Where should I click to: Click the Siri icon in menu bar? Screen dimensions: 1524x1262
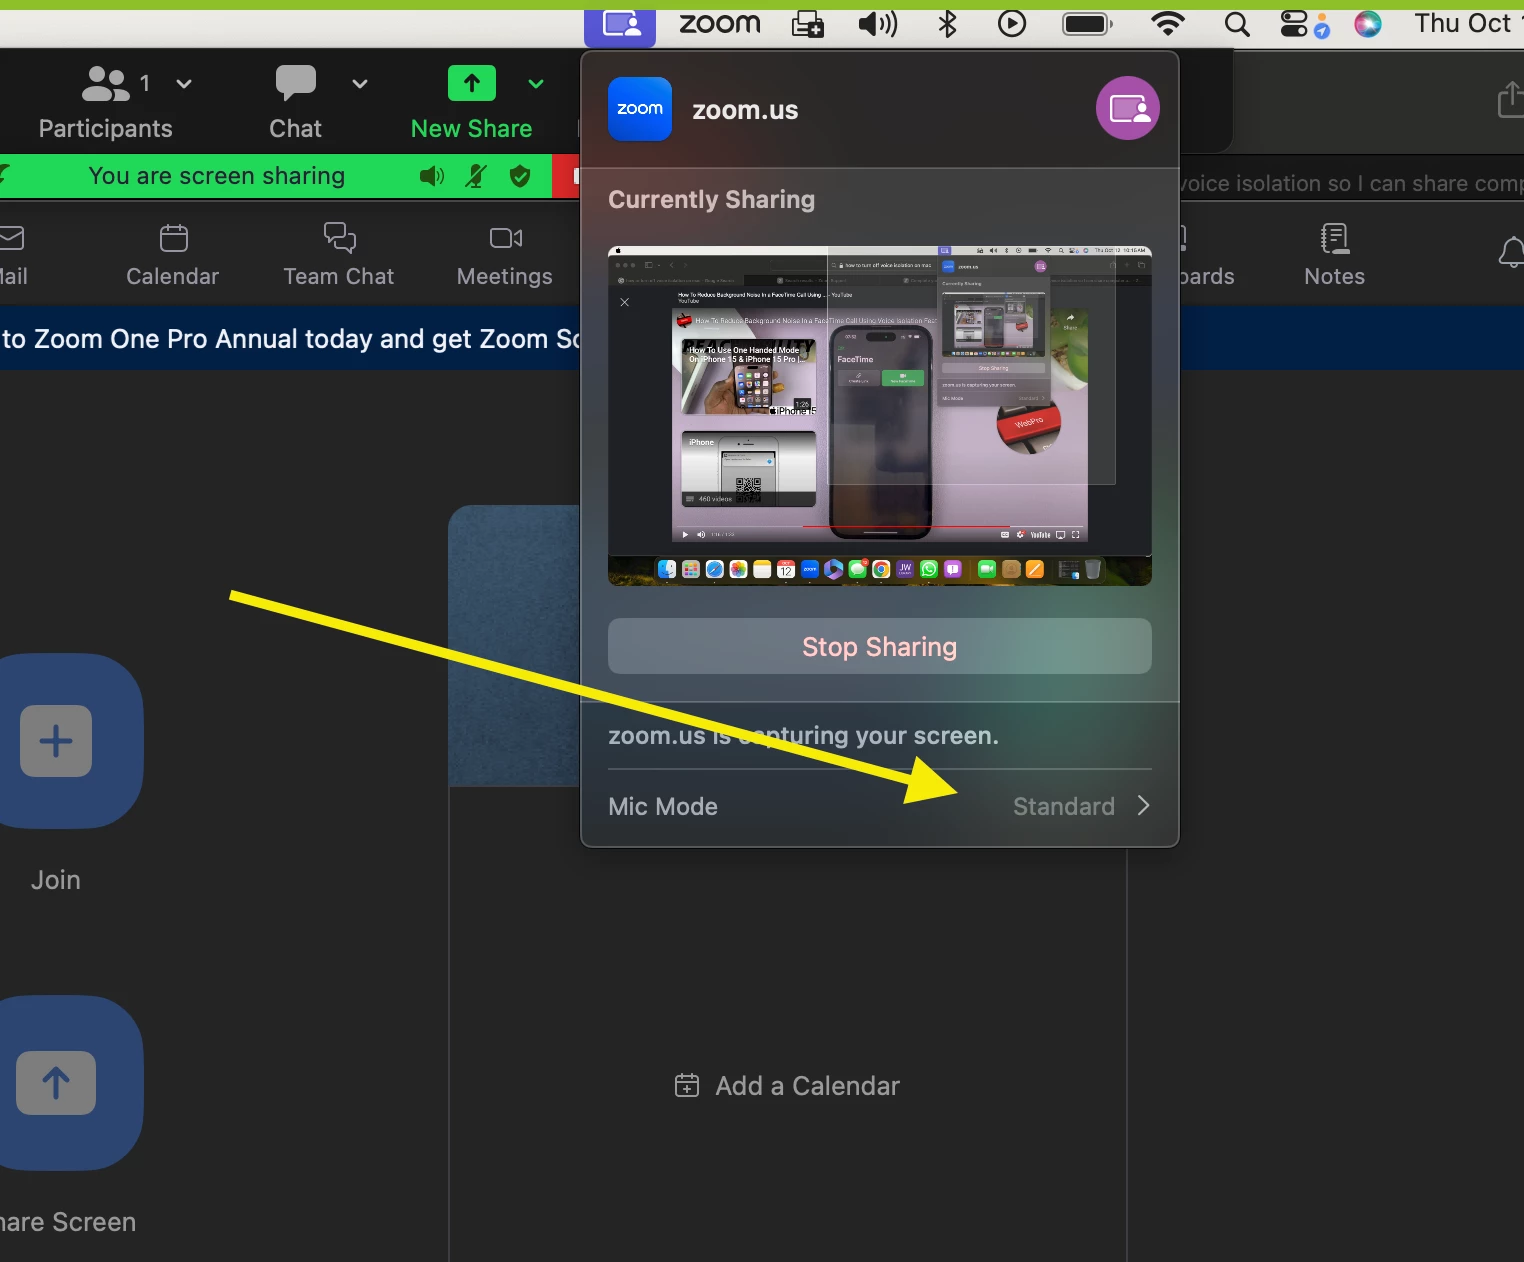(1367, 24)
